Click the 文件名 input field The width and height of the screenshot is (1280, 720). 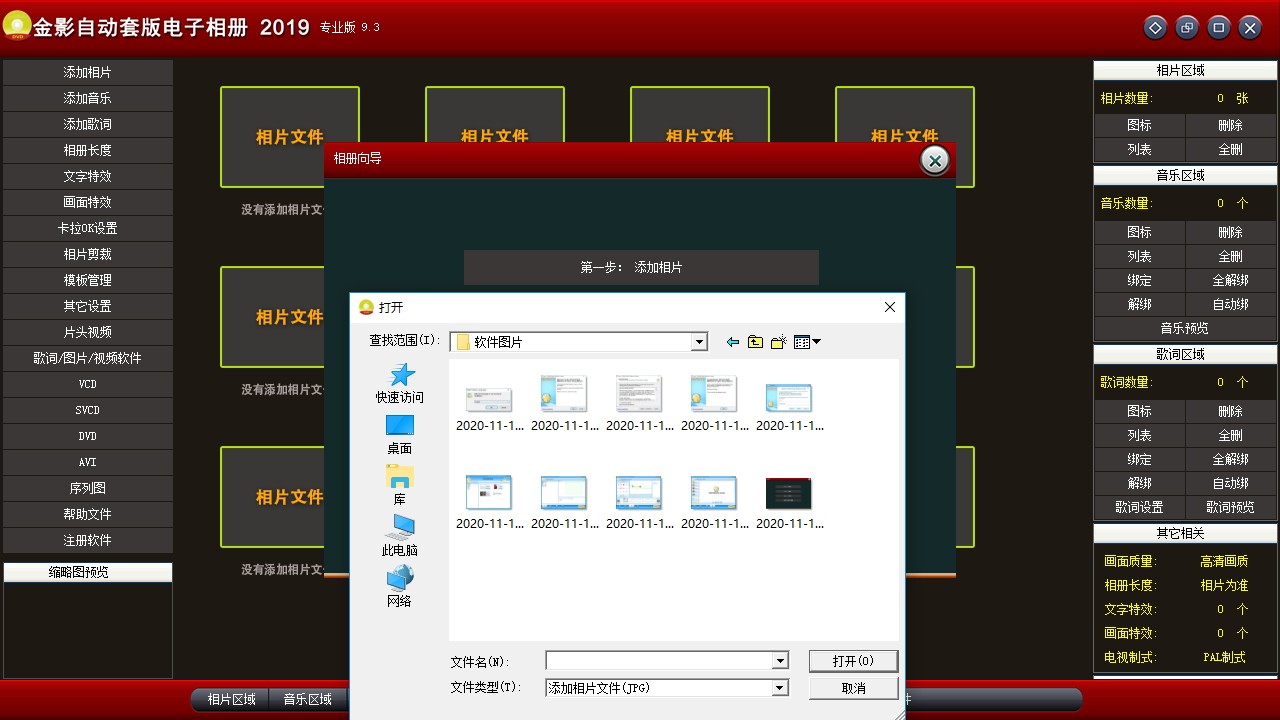tap(659, 661)
